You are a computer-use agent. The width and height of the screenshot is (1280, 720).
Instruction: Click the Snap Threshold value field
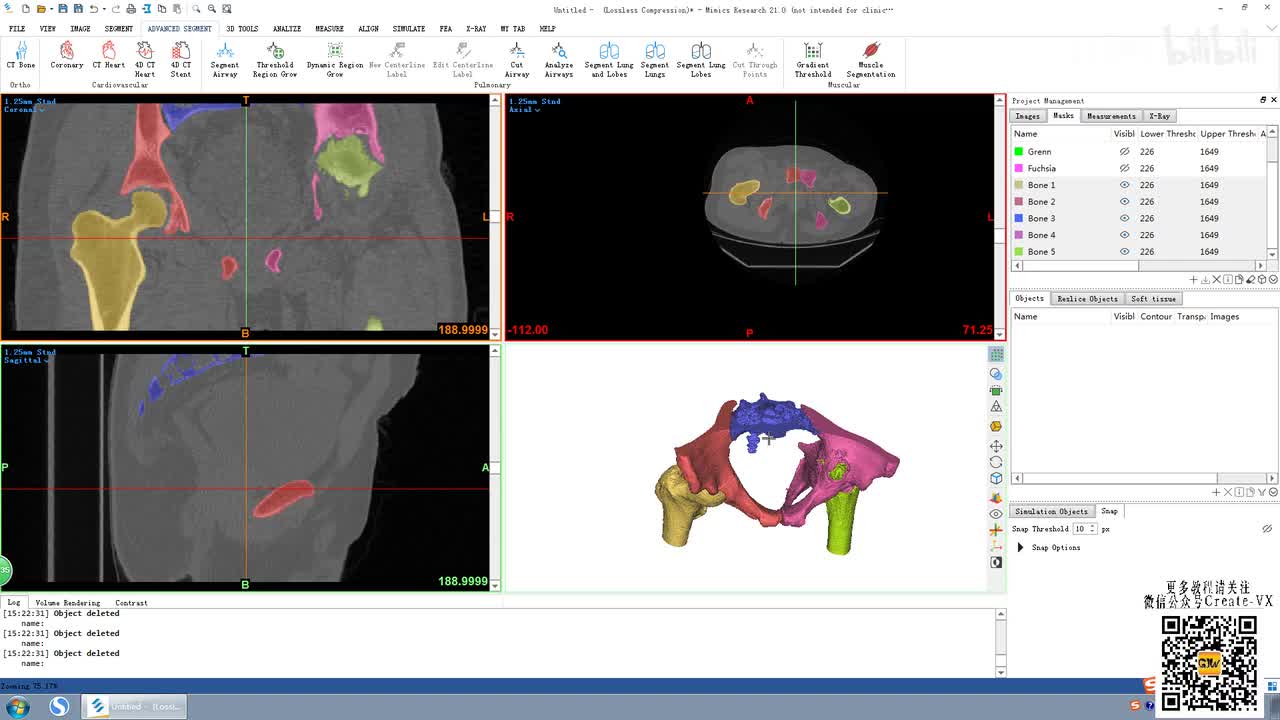coord(1080,529)
